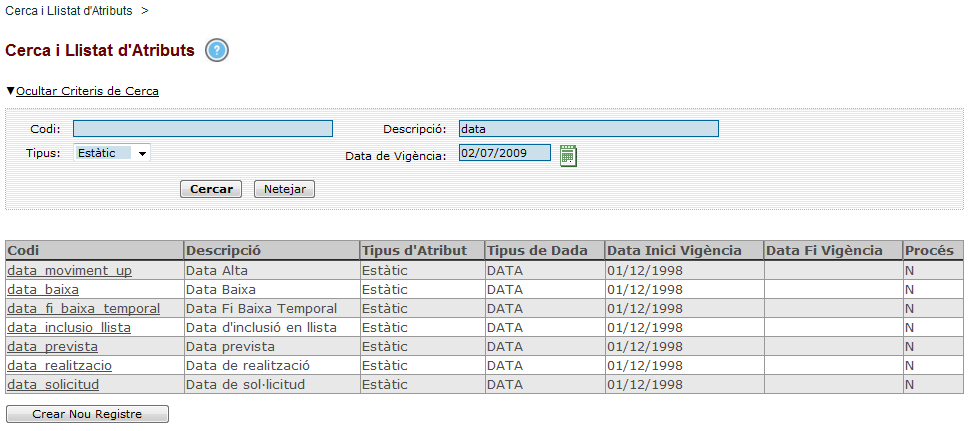The width and height of the screenshot is (971, 431).
Task: Focus the Codi input field
Action: tap(203, 129)
